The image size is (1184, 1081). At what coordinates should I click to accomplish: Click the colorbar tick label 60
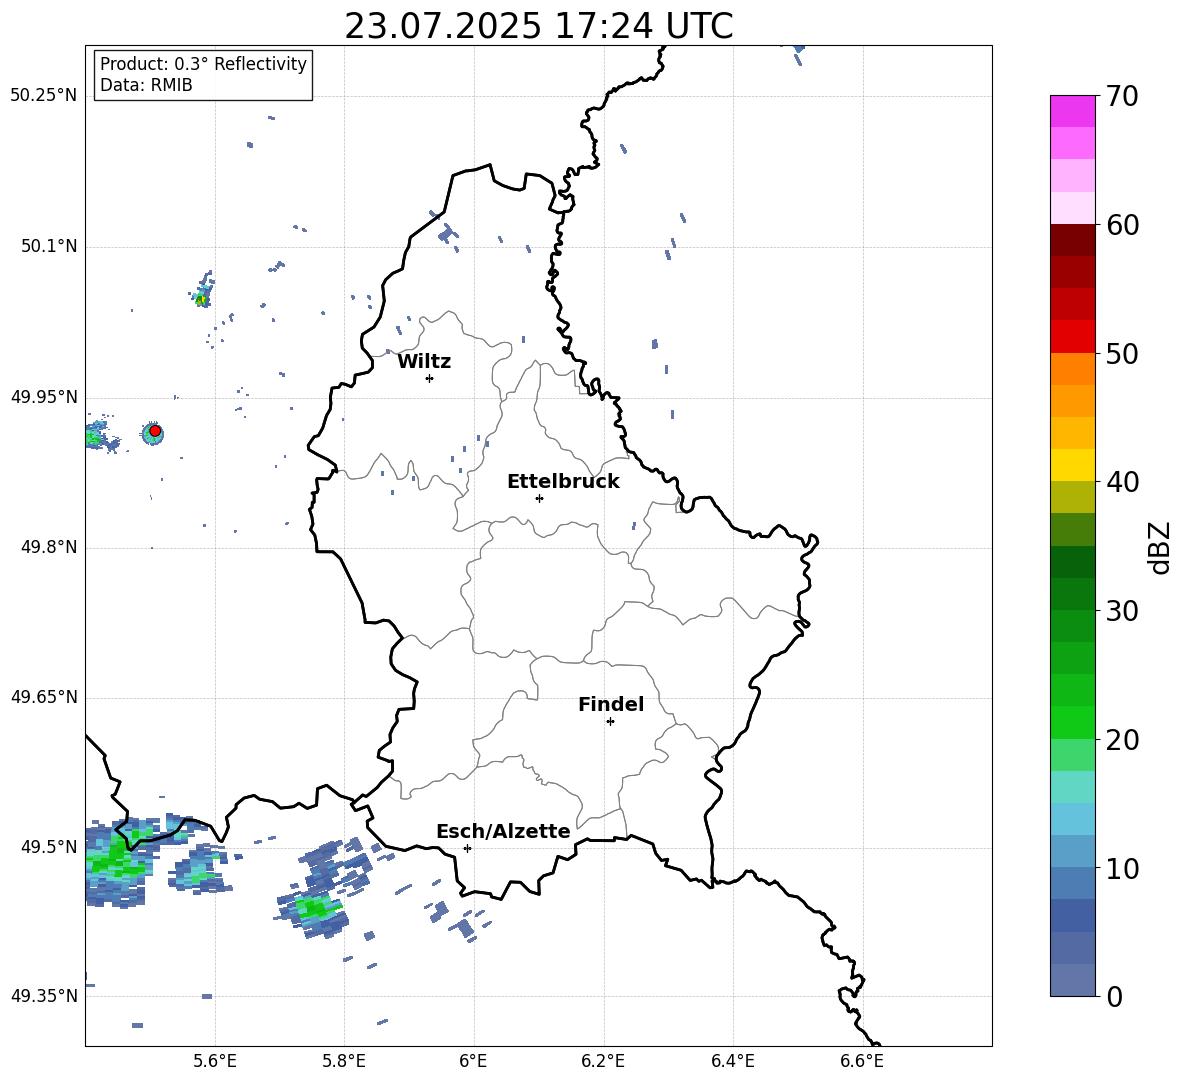[x=1122, y=225]
